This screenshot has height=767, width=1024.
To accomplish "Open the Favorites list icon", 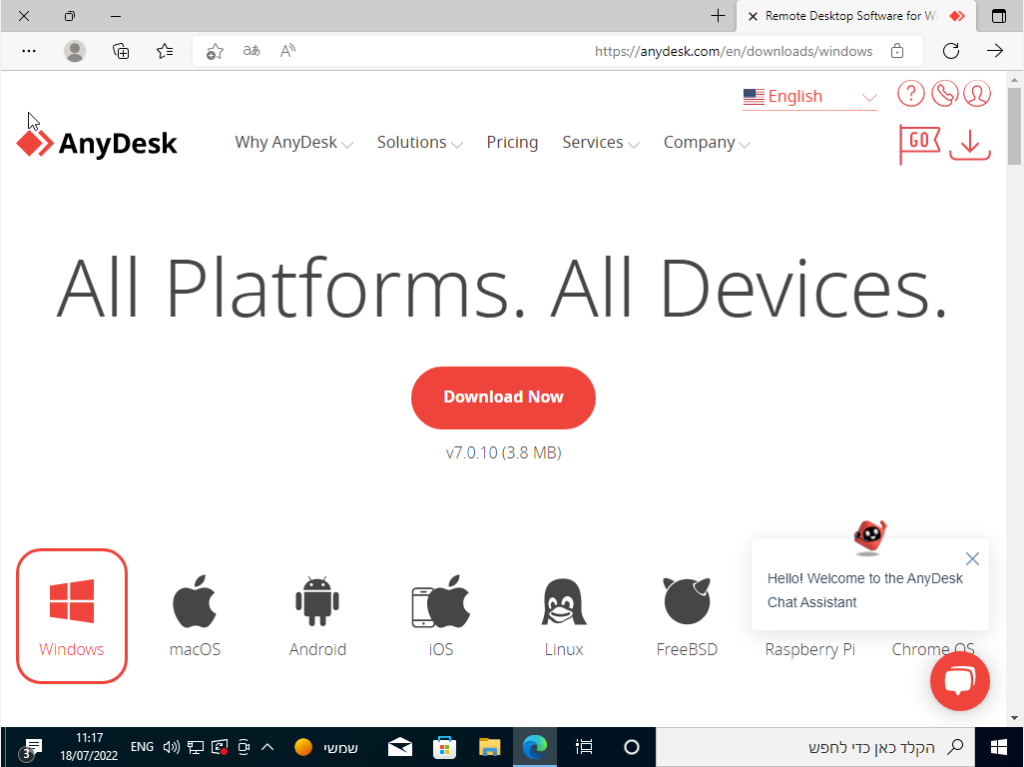I will [165, 51].
